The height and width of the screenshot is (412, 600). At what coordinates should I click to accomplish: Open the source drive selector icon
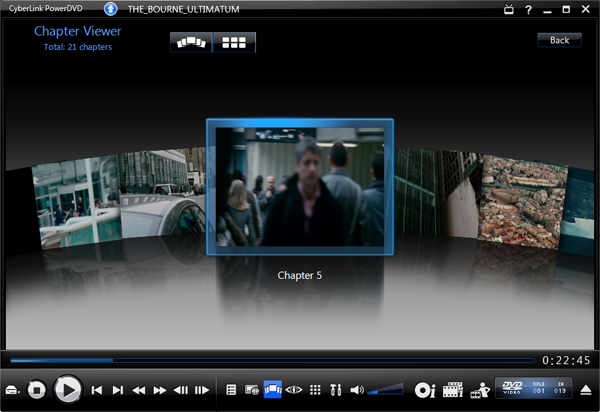[x=12, y=390]
